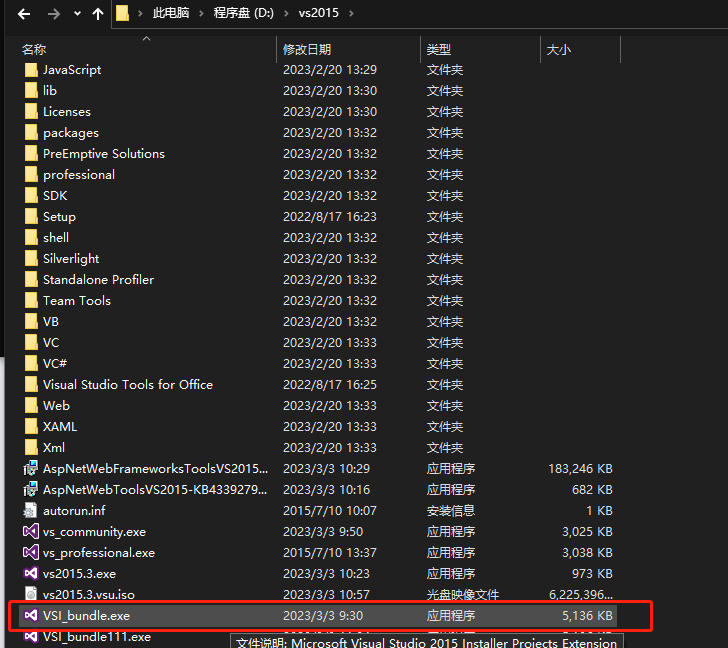
Task: Select the JavaScript folder icon
Action: pyautogui.click(x=31, y=70)
